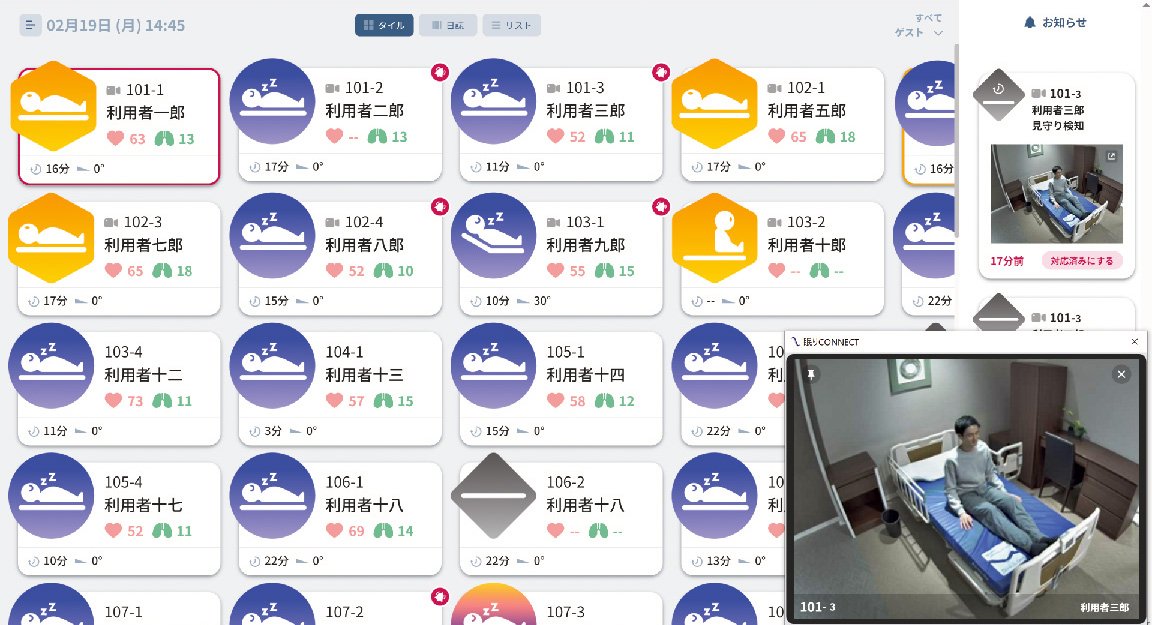Click 対応済みにする button in notification
This screenshot has width=1152, height=625.
click(x=1082, y=261)
